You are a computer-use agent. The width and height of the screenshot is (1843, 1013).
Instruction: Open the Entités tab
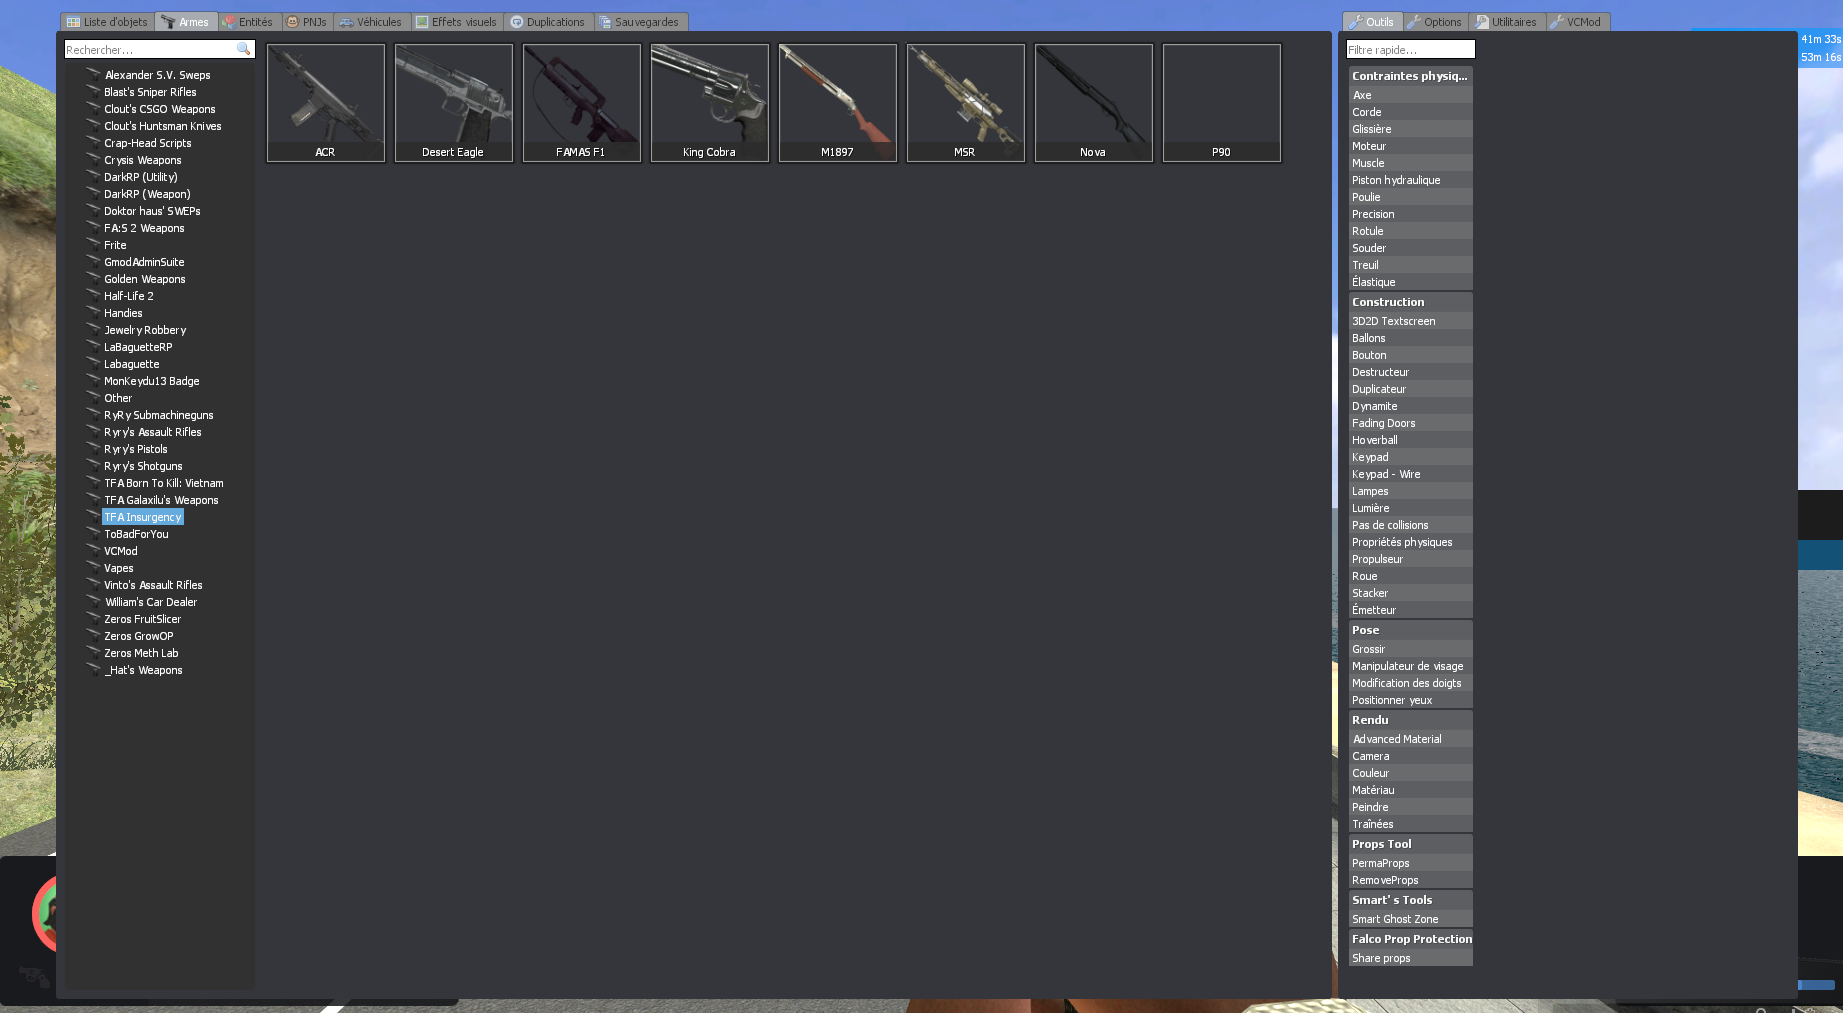(x=248, y=22)
